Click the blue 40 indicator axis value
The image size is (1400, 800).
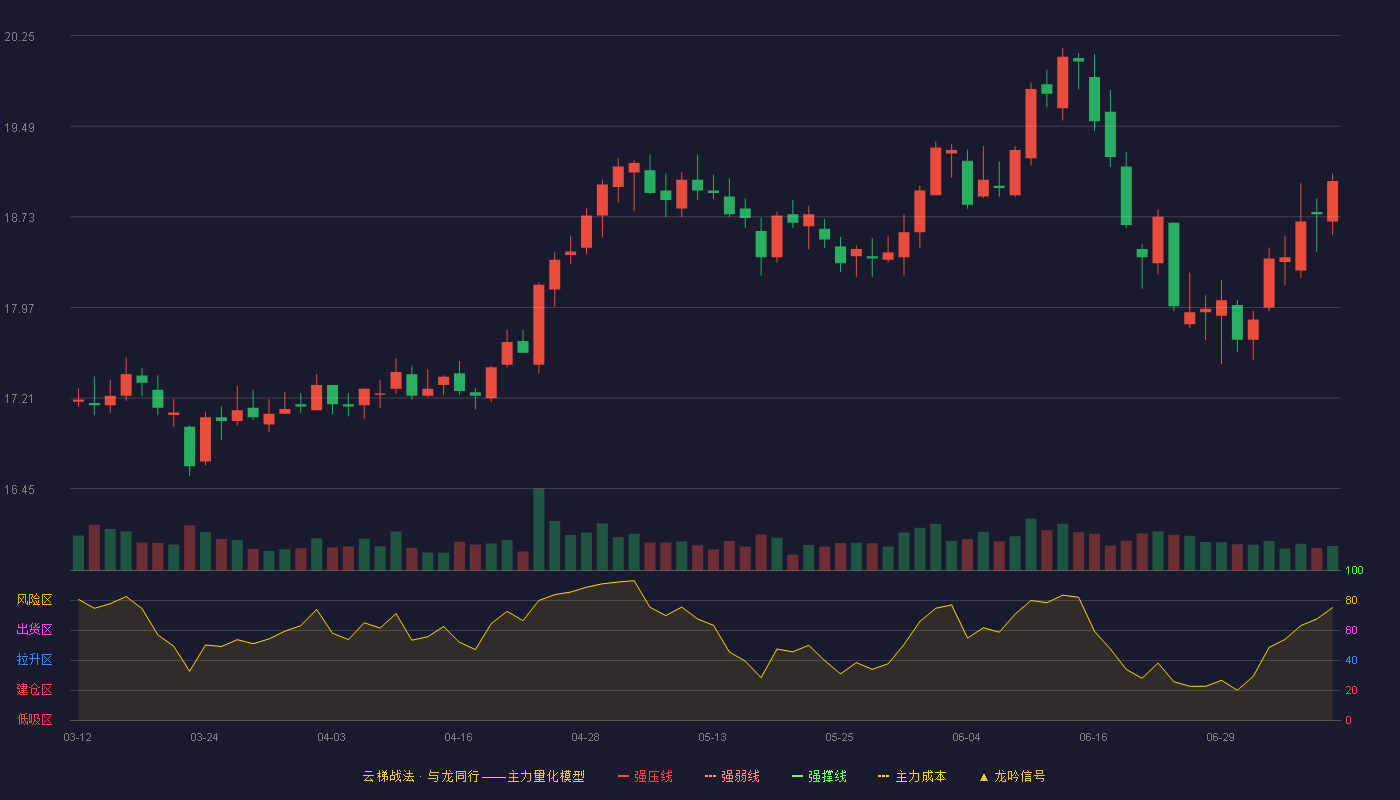1351,660
